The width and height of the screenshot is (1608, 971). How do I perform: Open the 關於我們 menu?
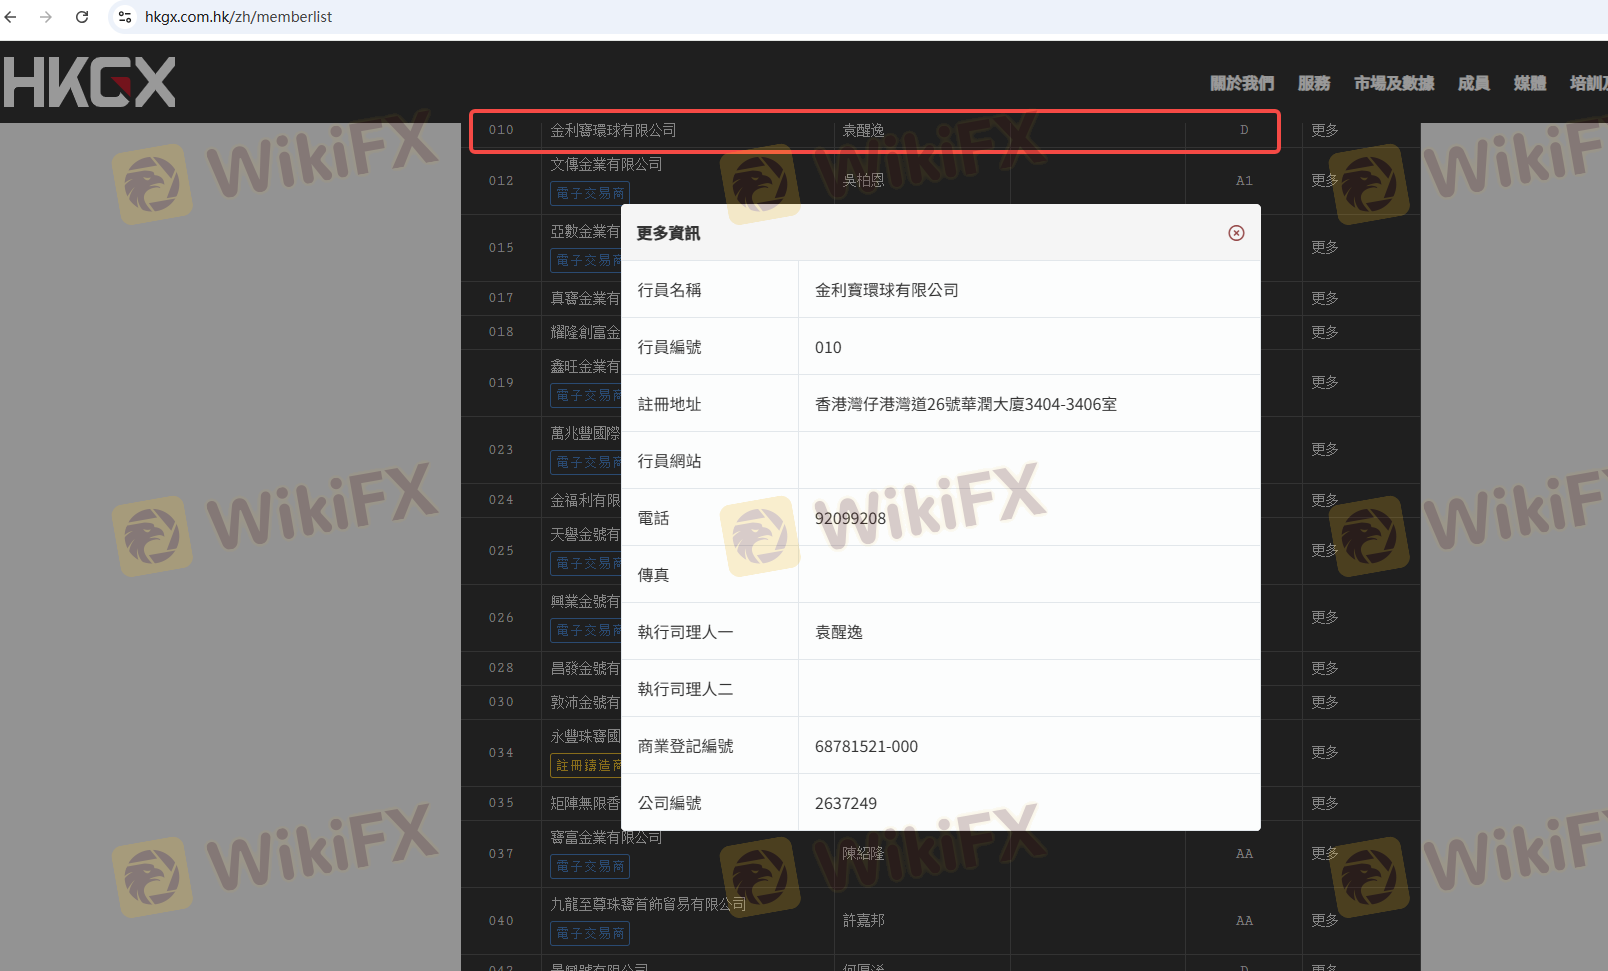click(1242, 84)
